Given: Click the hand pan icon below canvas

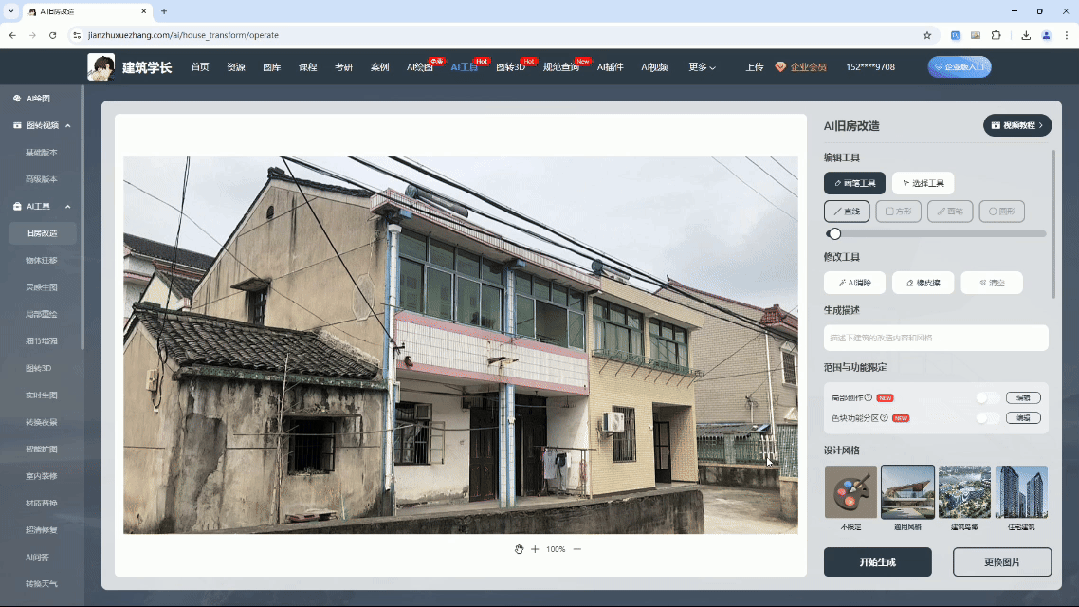Looking at the screenshot, I should point(519,549).
